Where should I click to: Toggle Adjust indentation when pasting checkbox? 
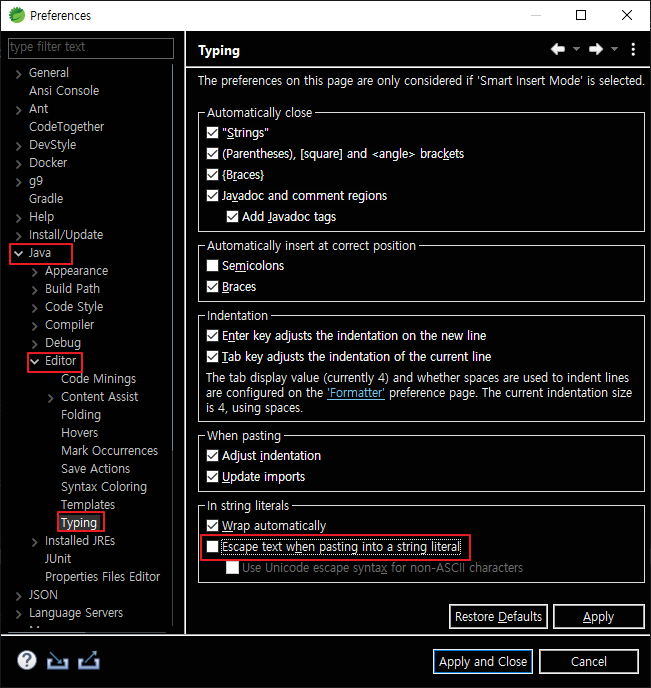(212, 455)
